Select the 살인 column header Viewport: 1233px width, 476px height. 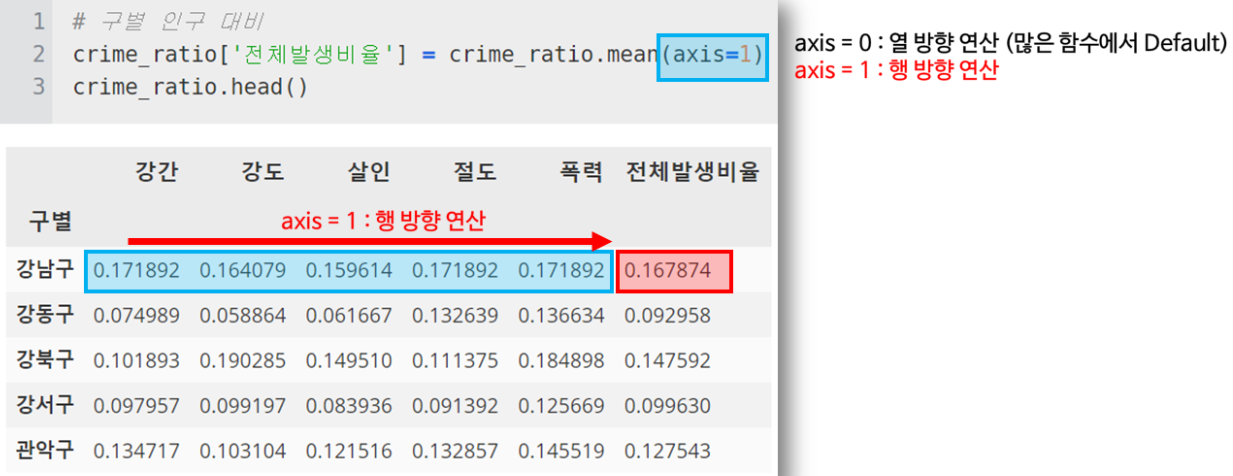[x=369, y=172]
